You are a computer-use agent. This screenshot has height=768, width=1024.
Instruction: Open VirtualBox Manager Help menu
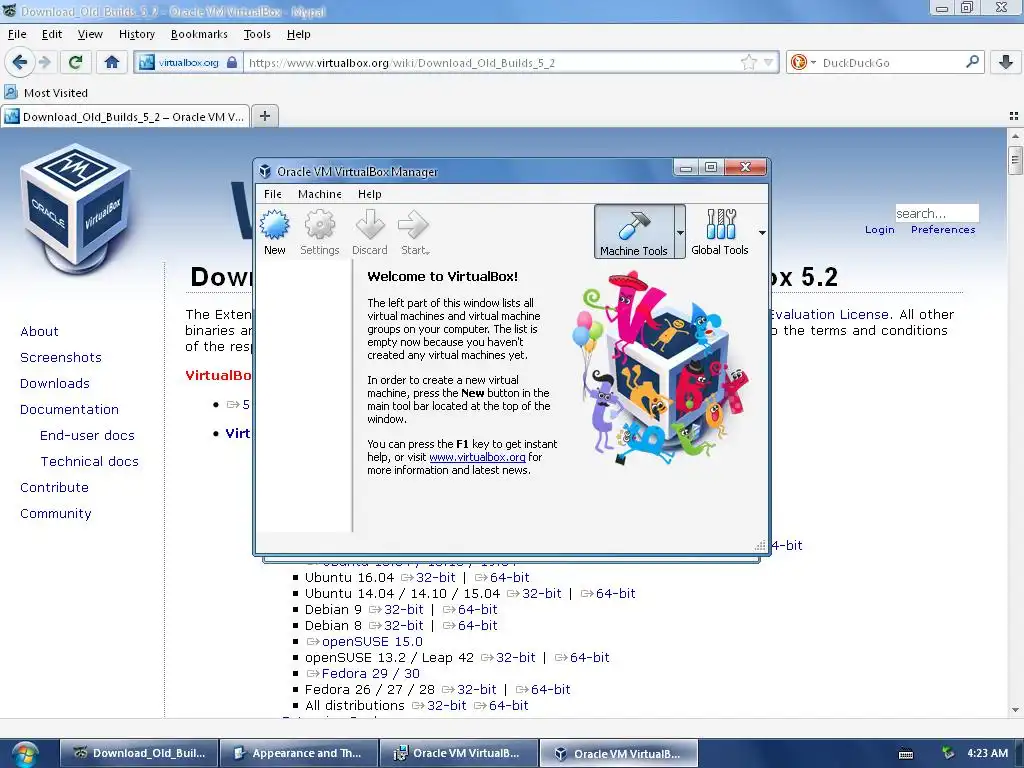coord(370,194)
